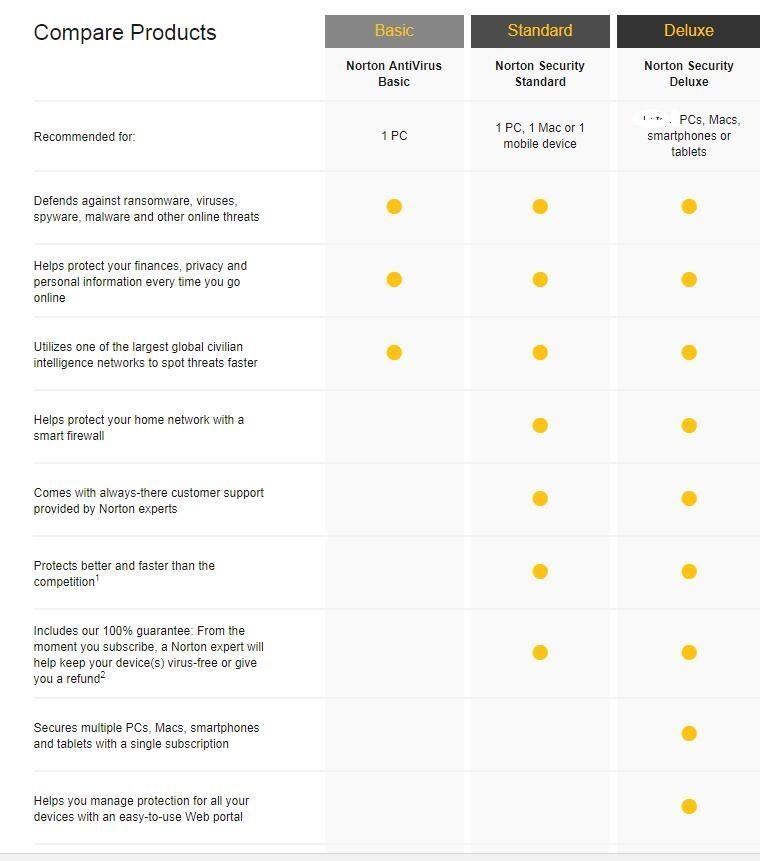760x861 pixels.
Task: Click the '1 PC' recommendation under Basic
Action: click(394, 136)
